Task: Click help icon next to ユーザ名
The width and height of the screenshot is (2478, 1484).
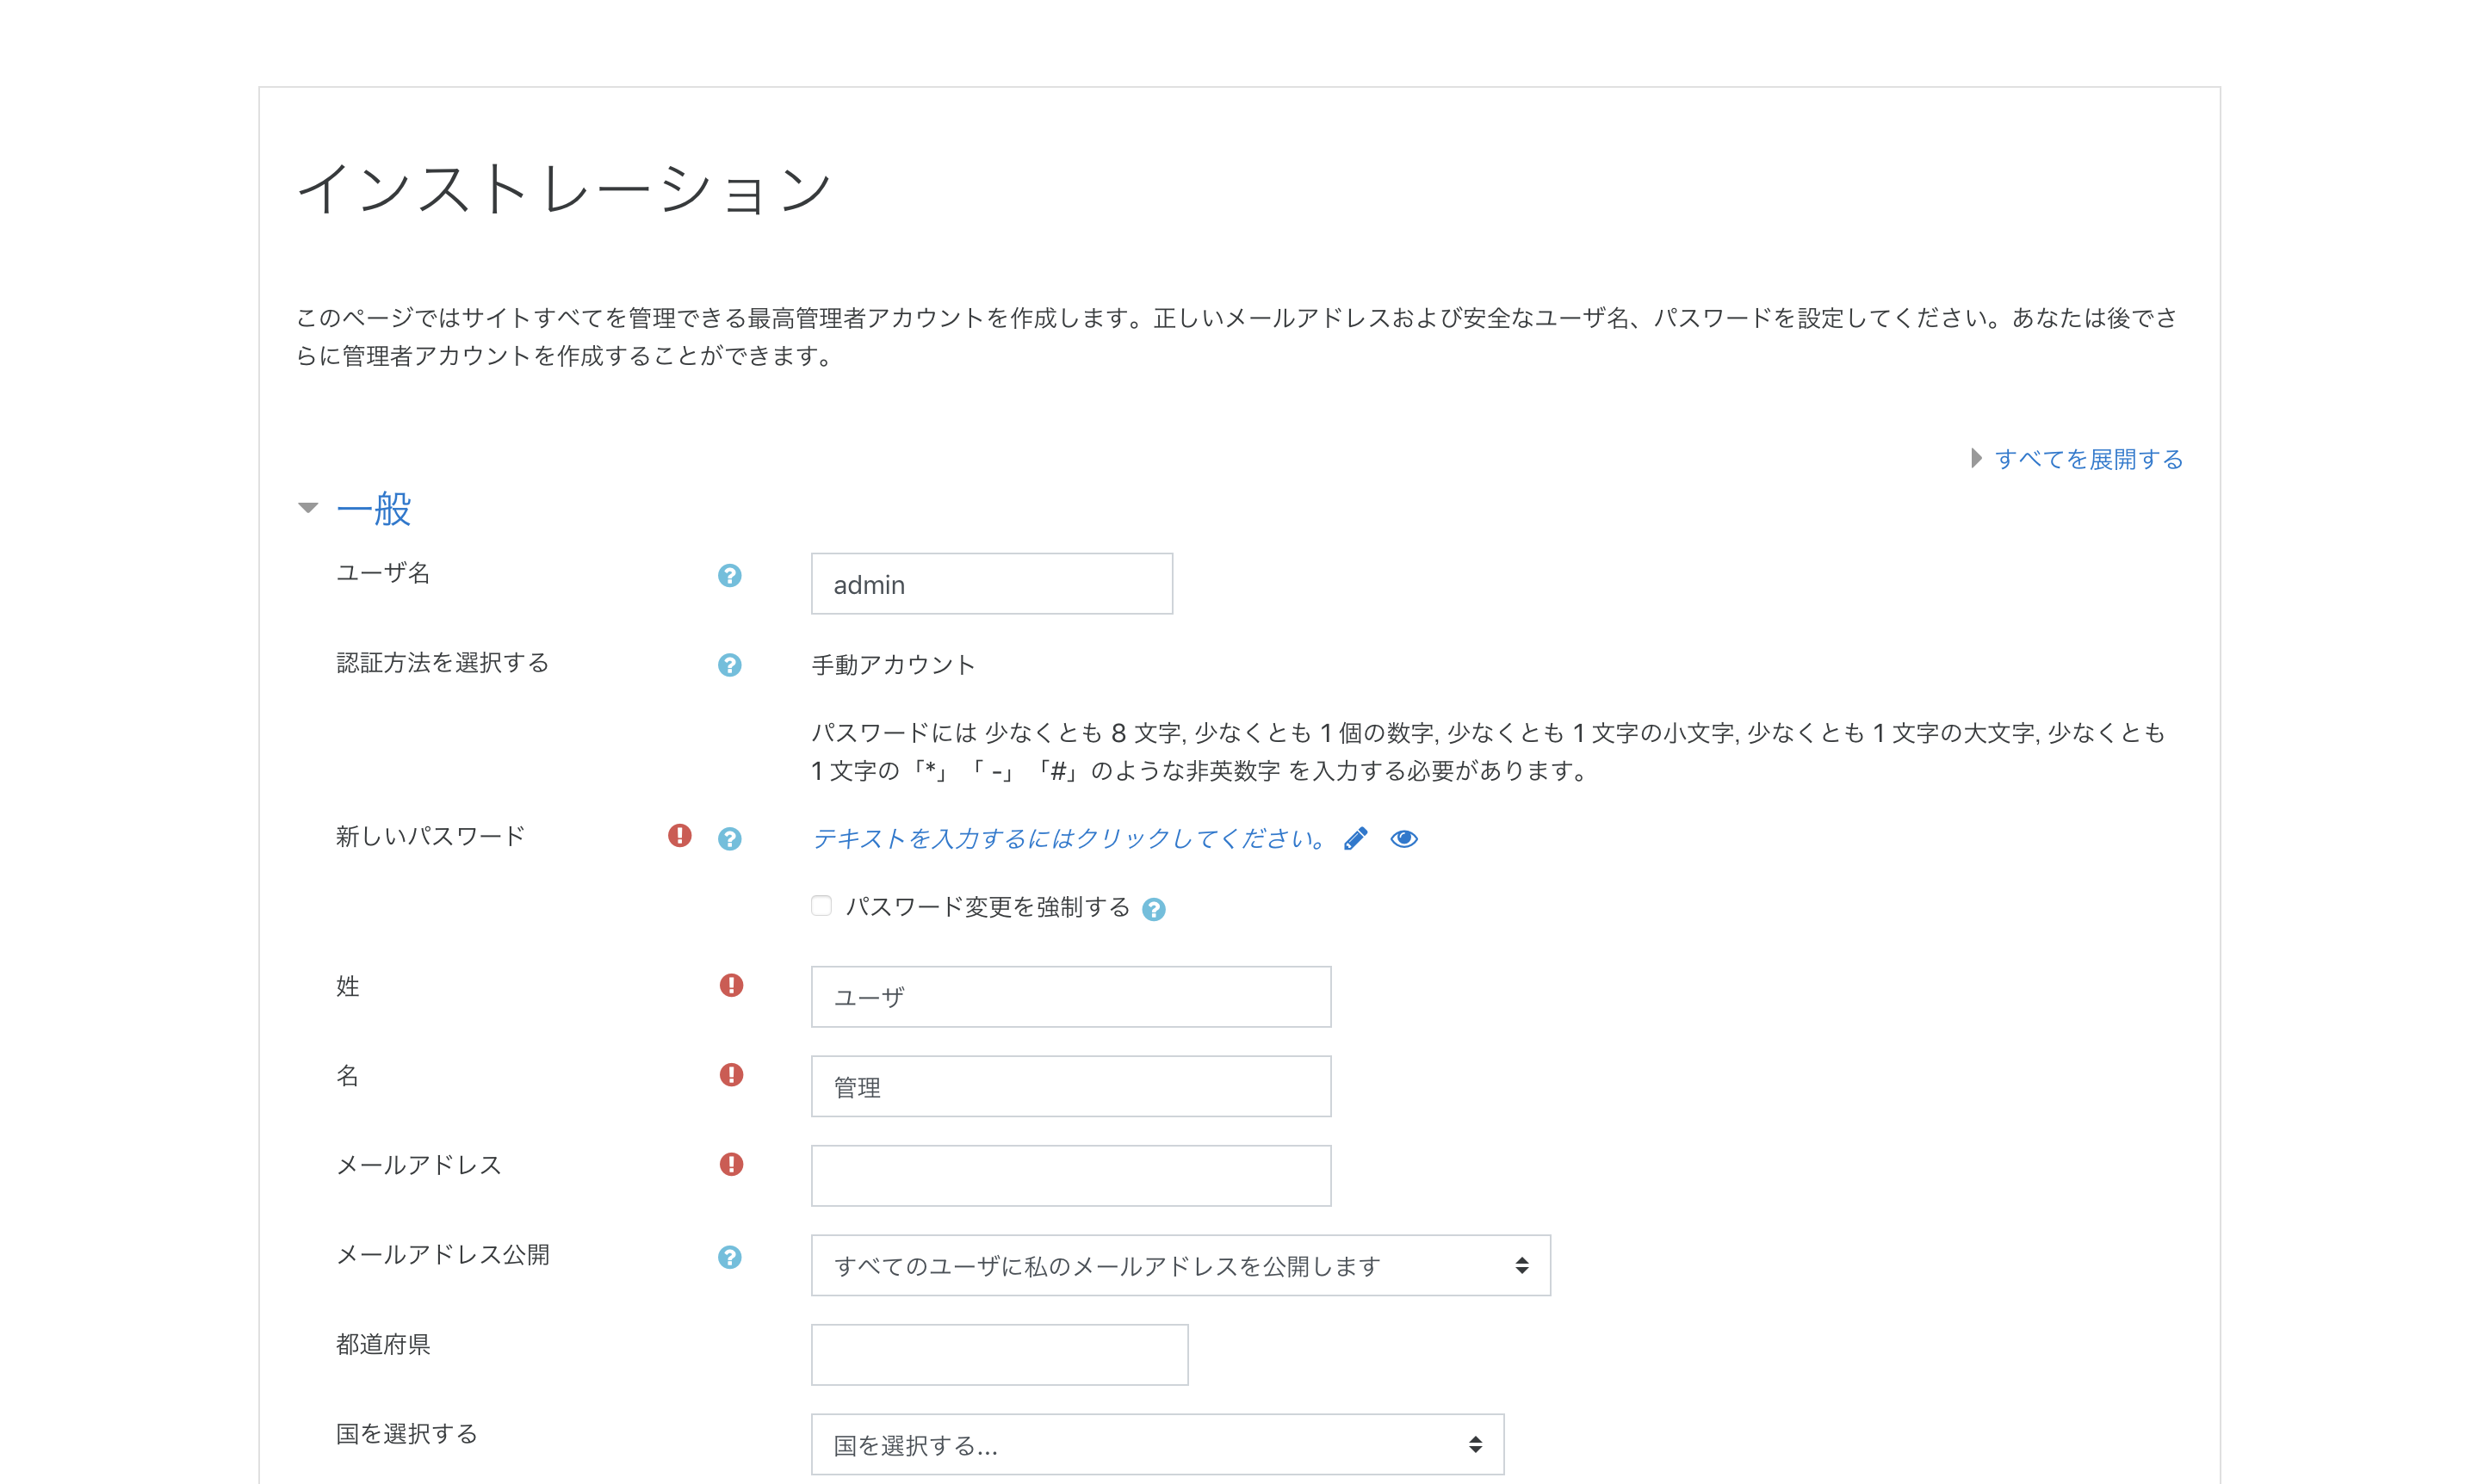Action: coord(729,575)
